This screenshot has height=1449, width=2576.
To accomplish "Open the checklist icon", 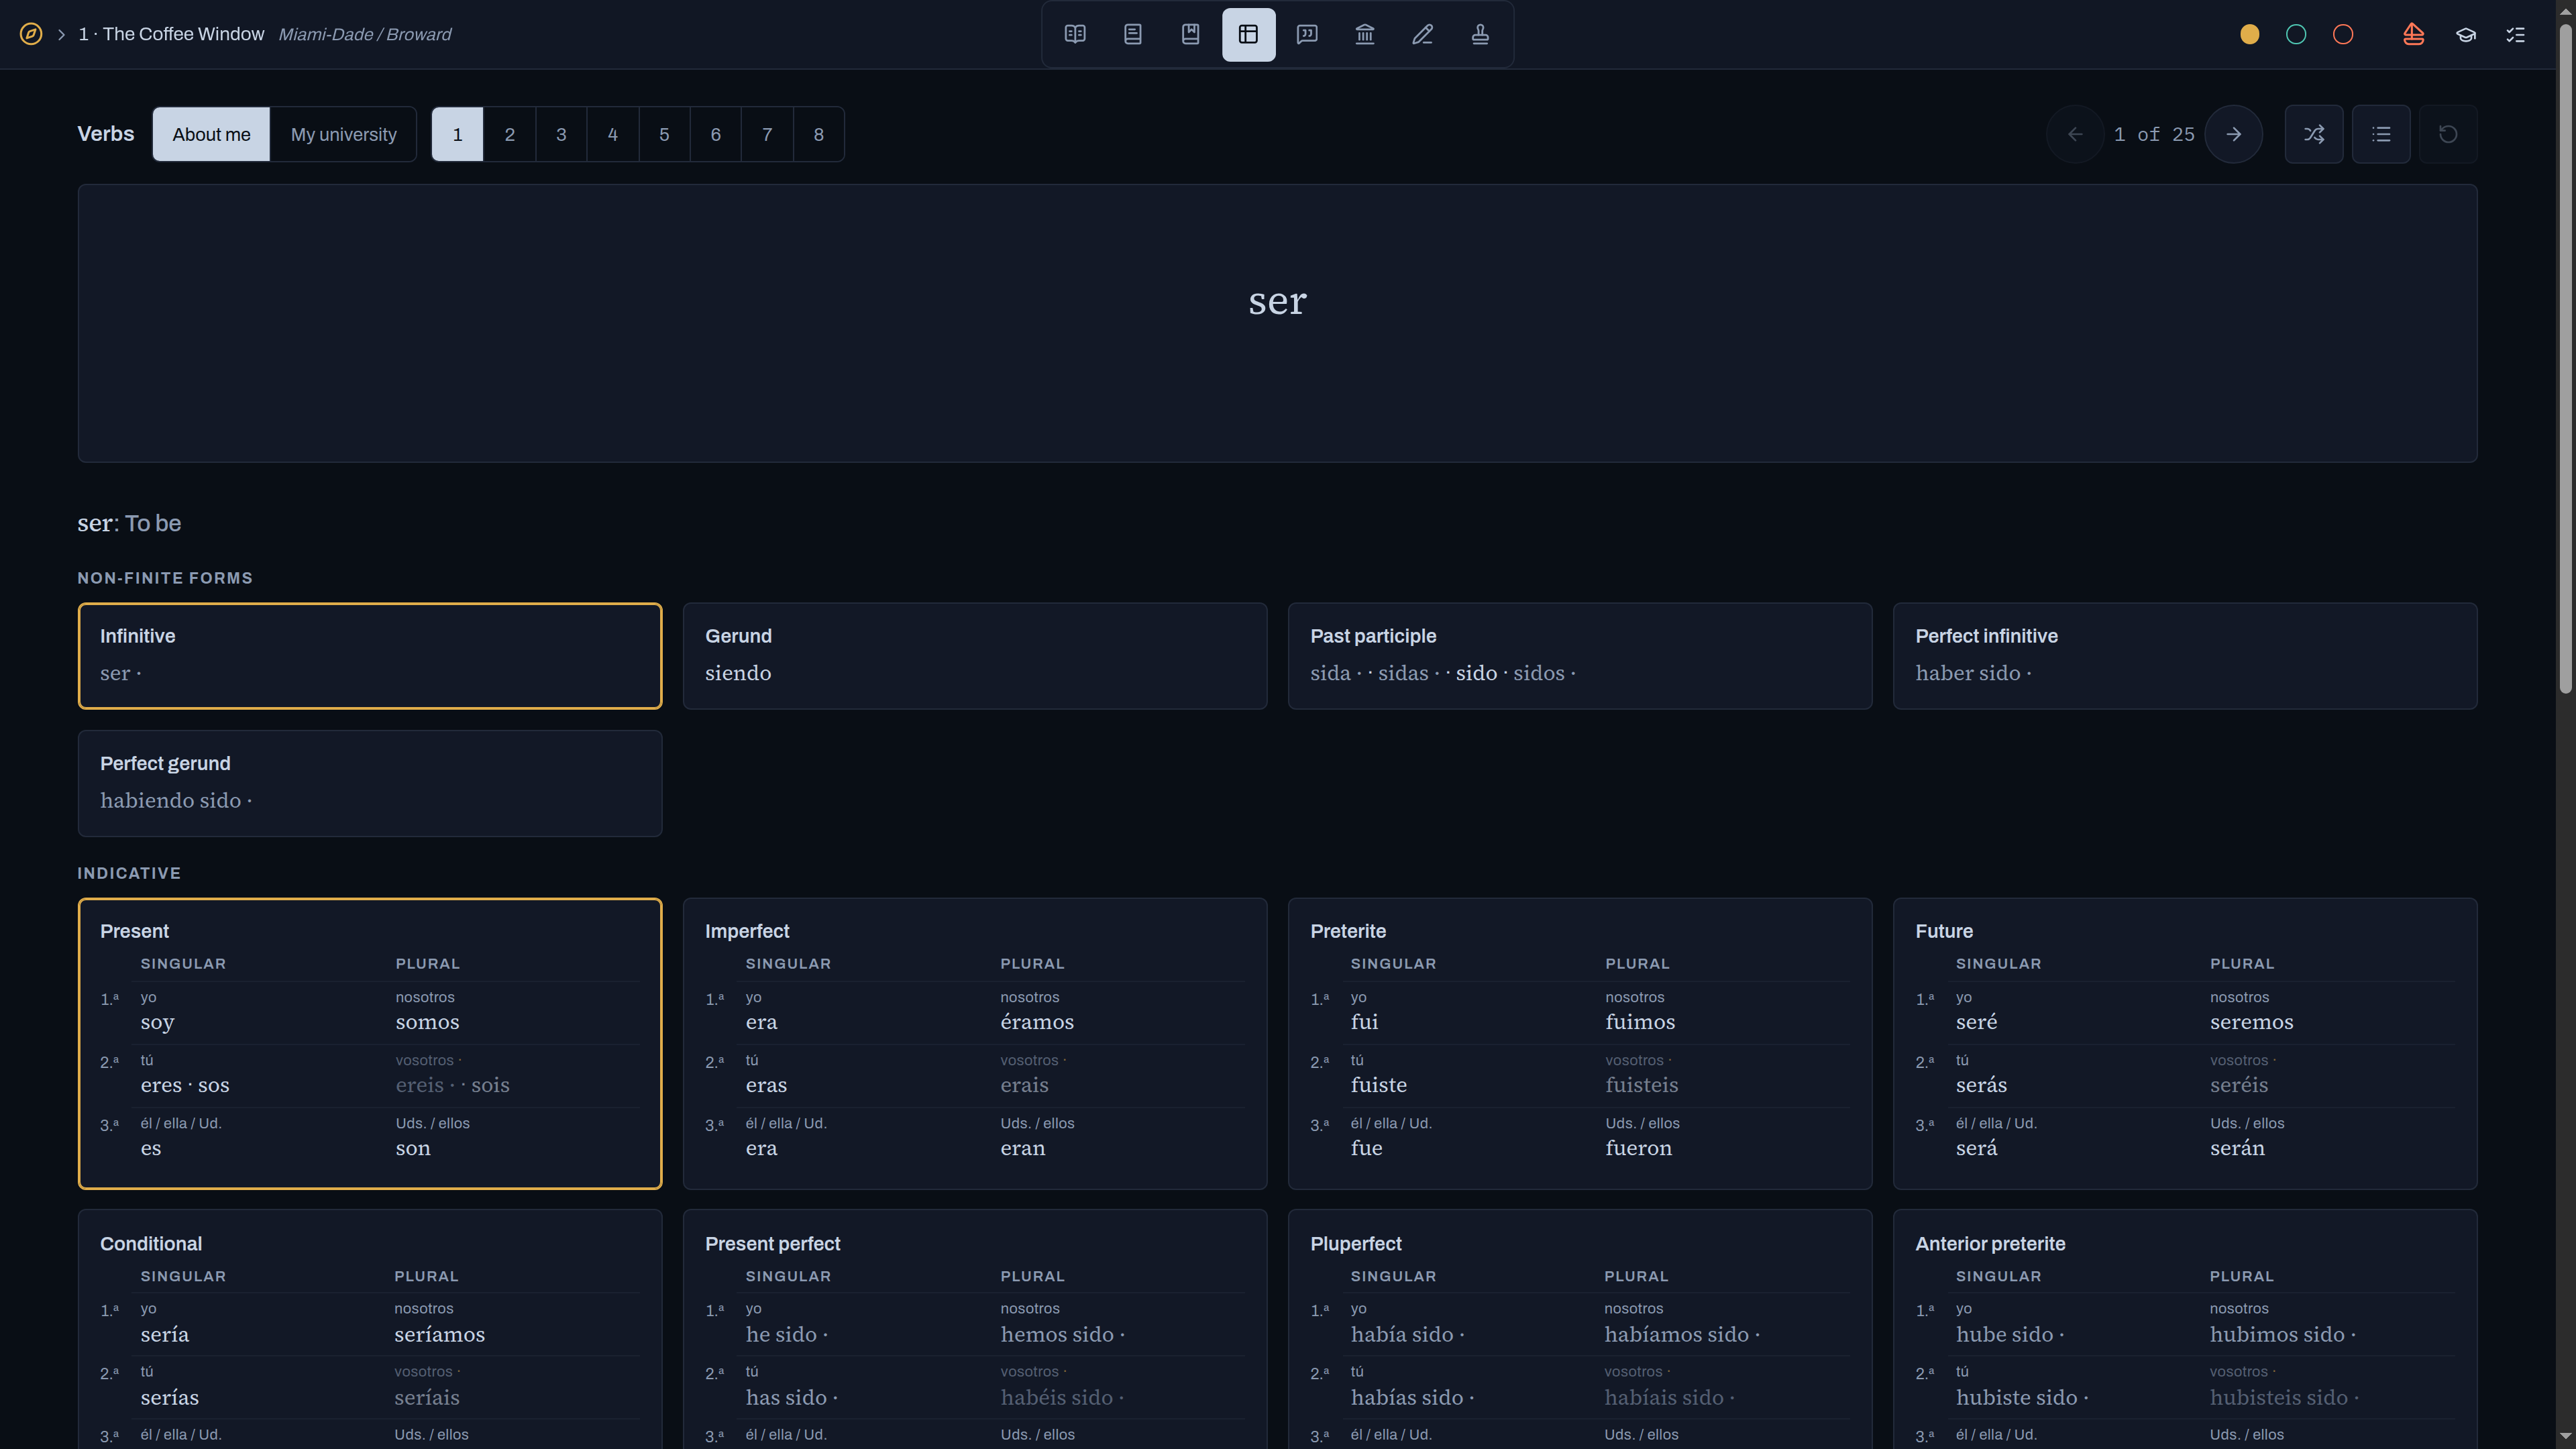I will pyautogui.click(x=2516, y=34).
